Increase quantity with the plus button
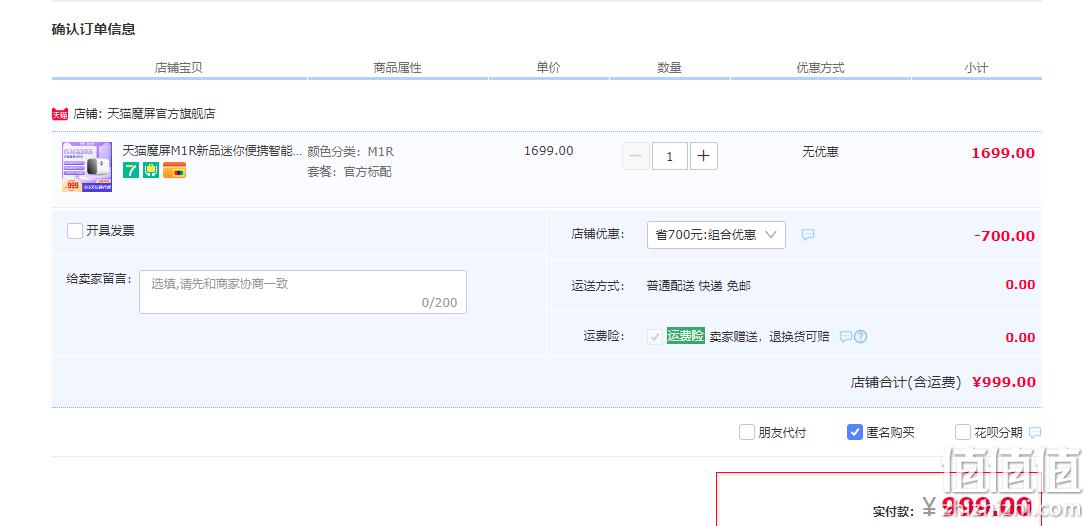Image resolution: width=1091 pixels, height=526 pixels. (703, 156)
